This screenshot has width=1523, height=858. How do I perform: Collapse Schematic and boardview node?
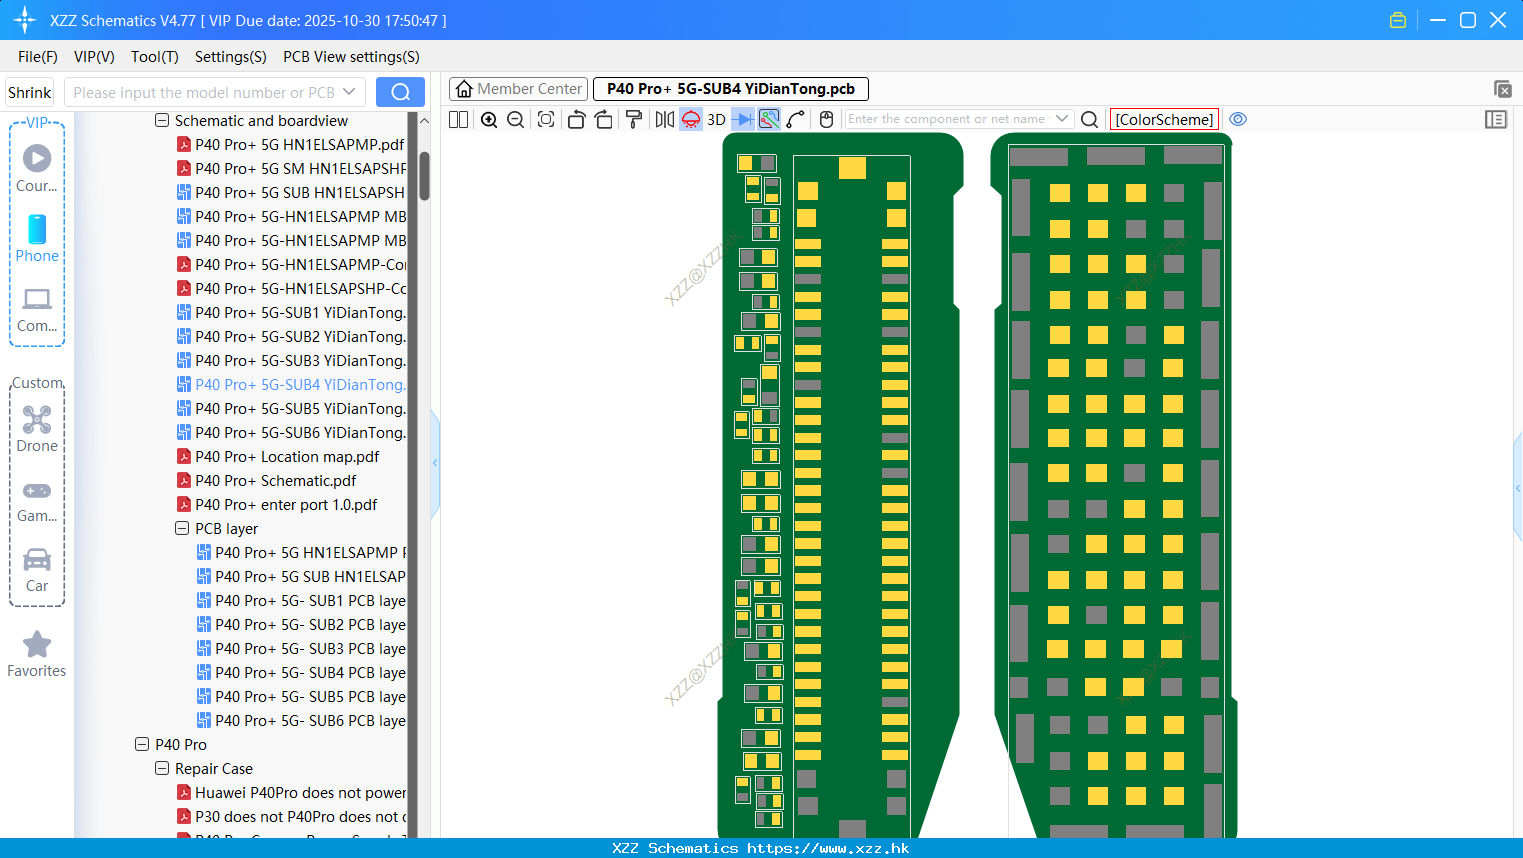click(x=161, y=120)
